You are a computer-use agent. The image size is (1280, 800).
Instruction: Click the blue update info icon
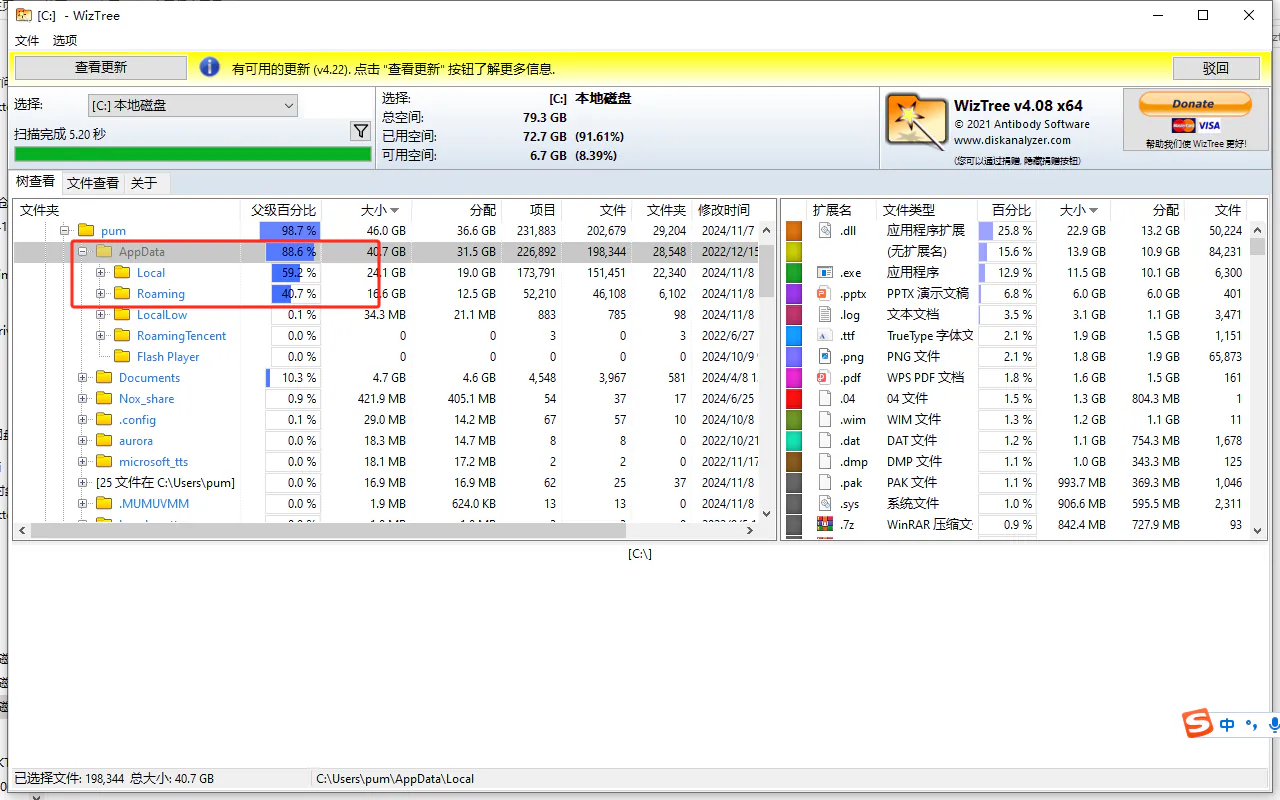pos(210,68)
